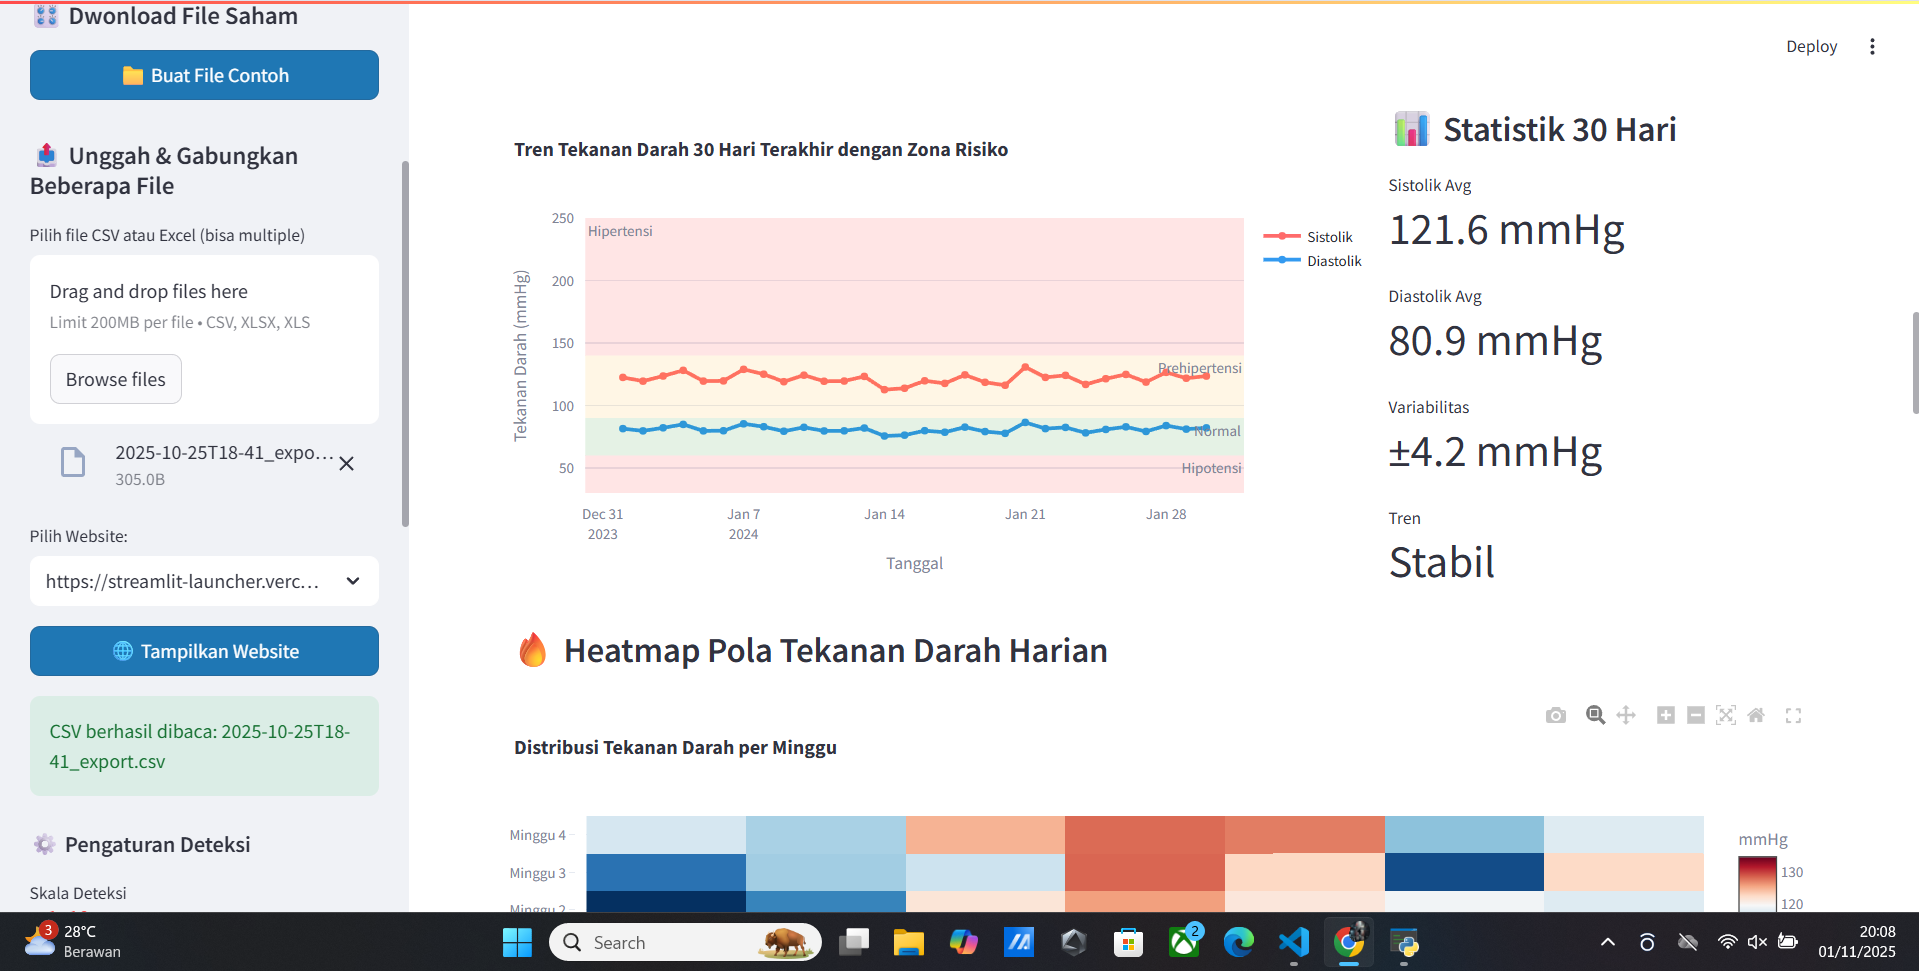The height and width of the screenshot is (971, 1919).
Task: Select the Pan tool in heatmap toolbar
Action: point(1626,715)
